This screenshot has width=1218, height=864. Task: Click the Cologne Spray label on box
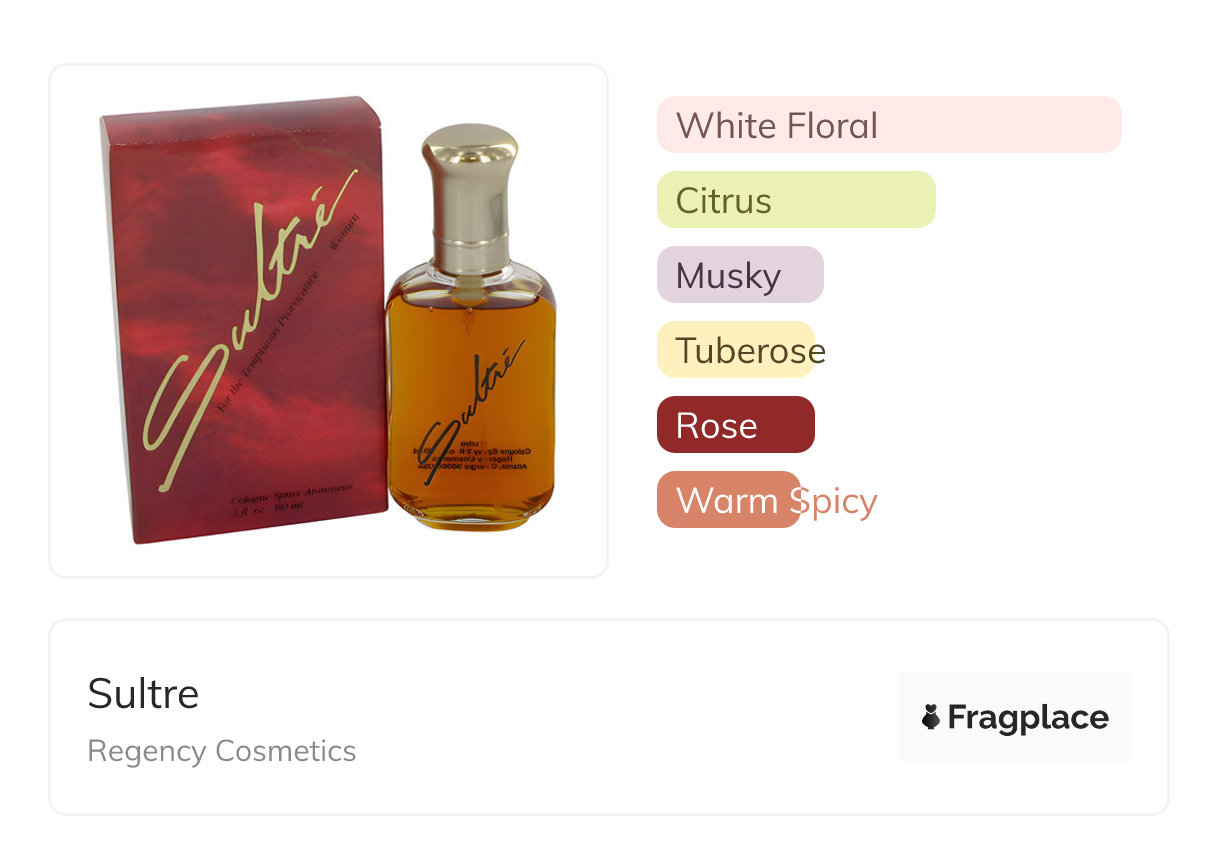coord(295,501)
